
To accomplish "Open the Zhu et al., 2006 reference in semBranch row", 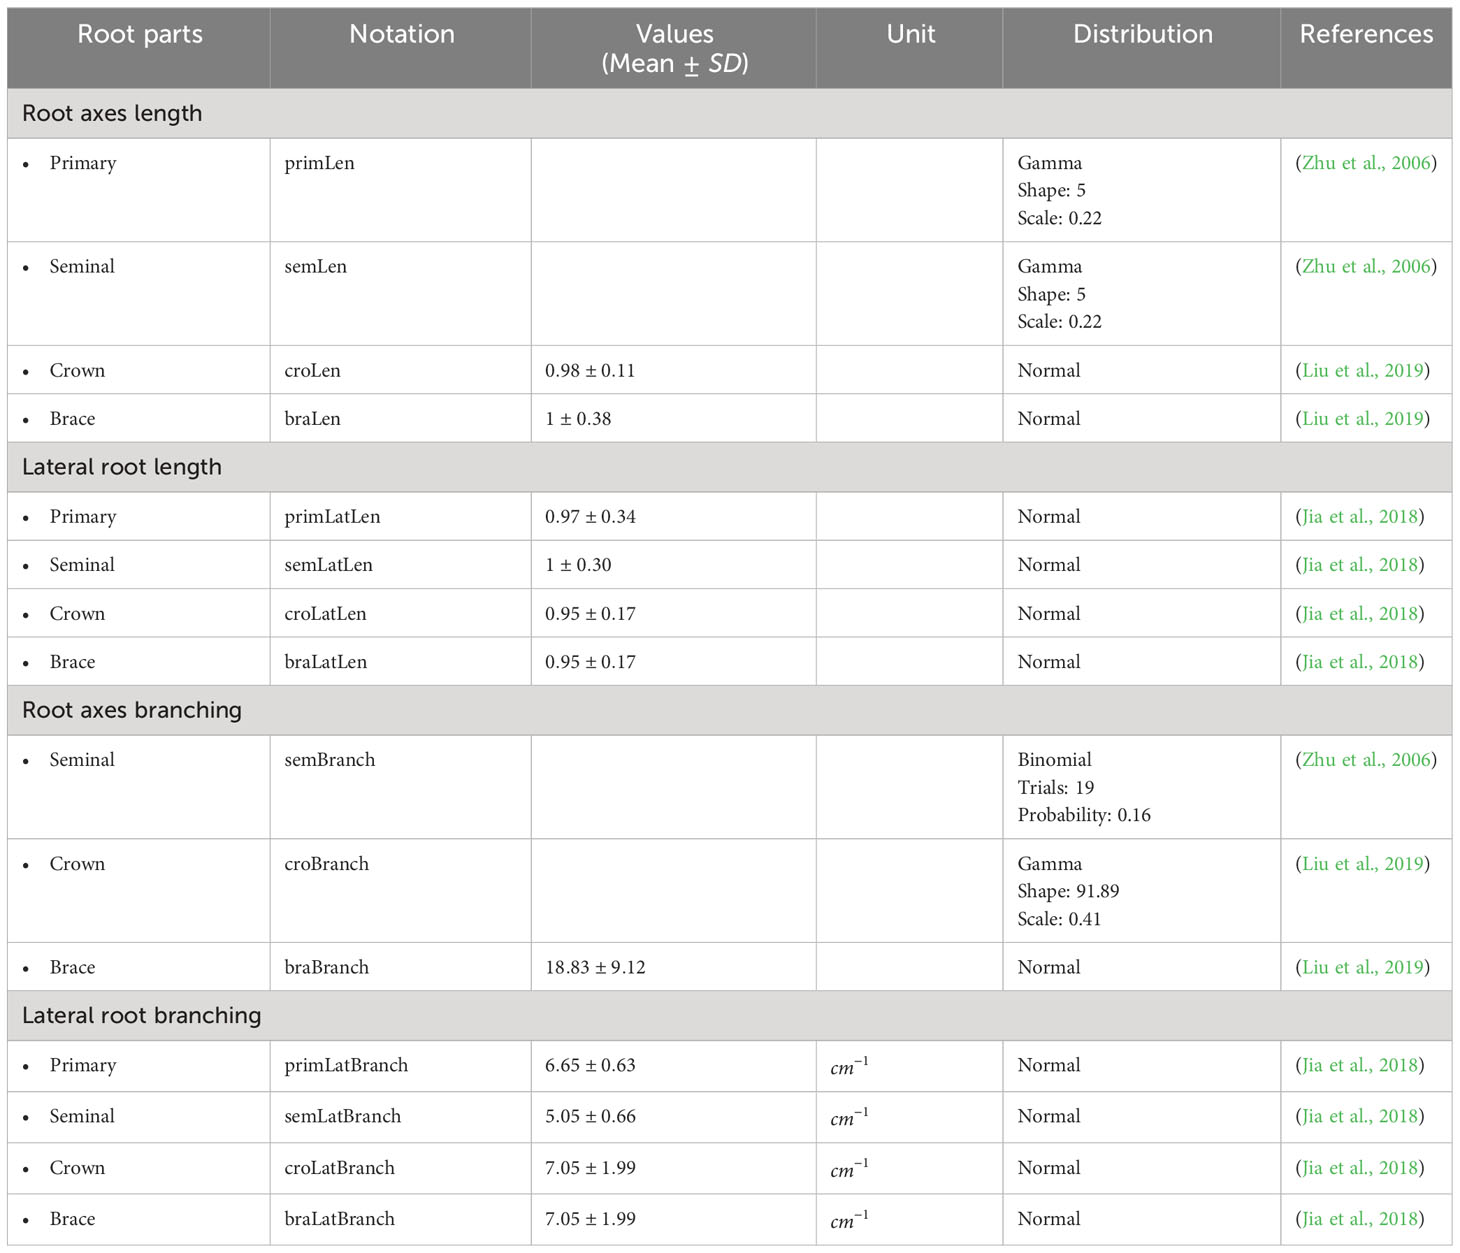I will pyautogui.click(x=1366, y=759).
